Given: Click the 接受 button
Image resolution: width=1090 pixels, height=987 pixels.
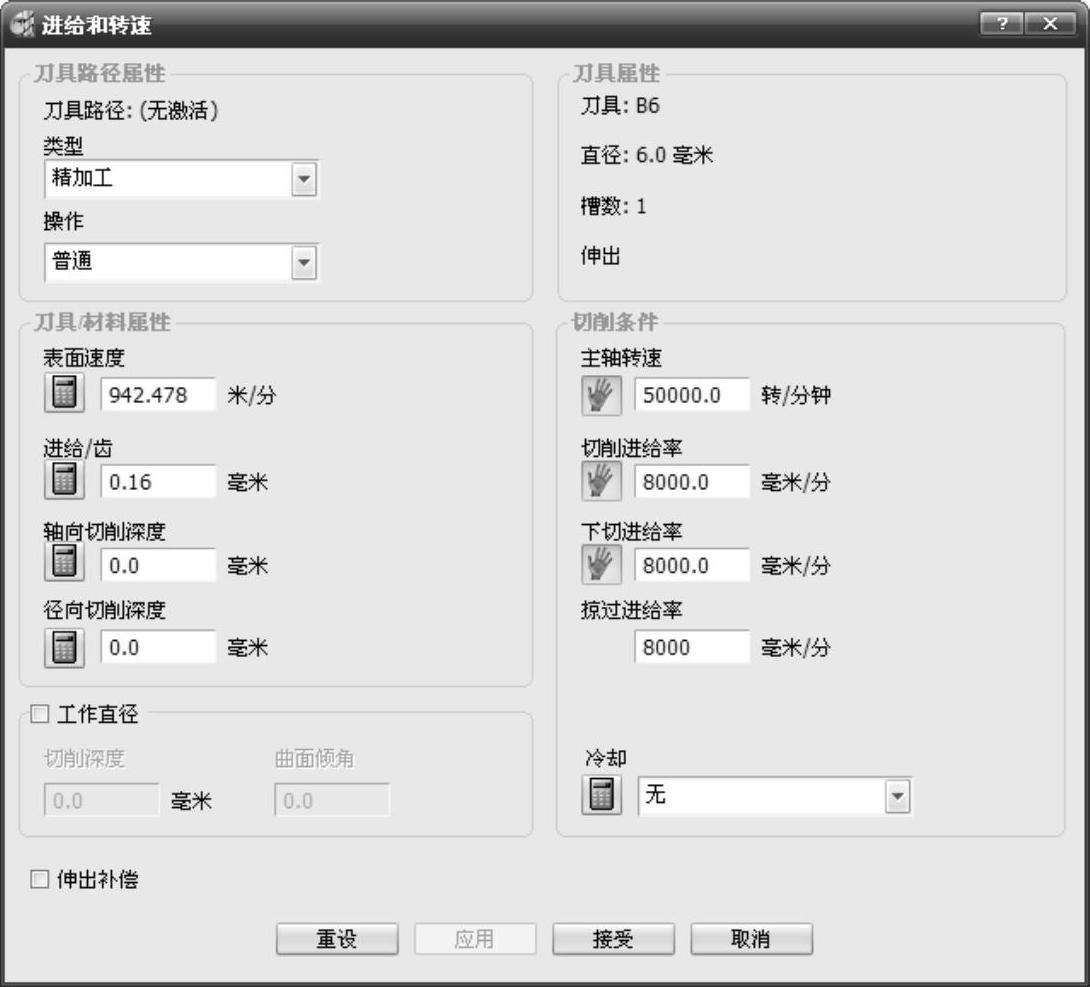Looking at the screenshot, I should pos(613,939).
